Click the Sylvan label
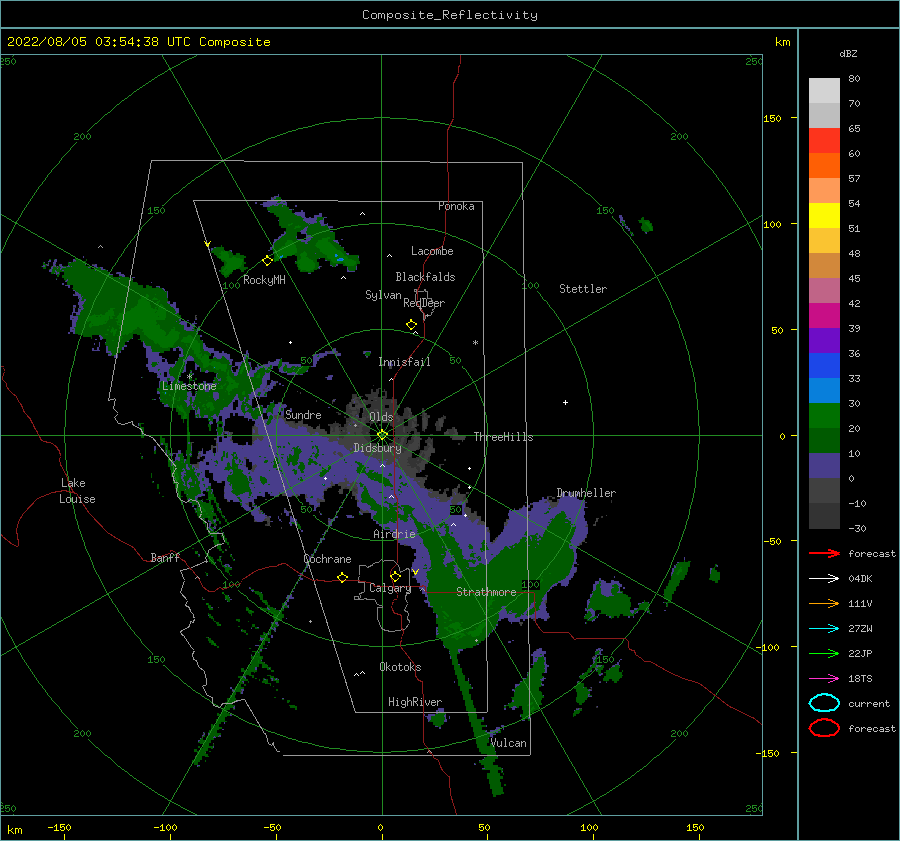Image resolution: width=900 pixels, height=841 pixels. [x=383, y=295]
